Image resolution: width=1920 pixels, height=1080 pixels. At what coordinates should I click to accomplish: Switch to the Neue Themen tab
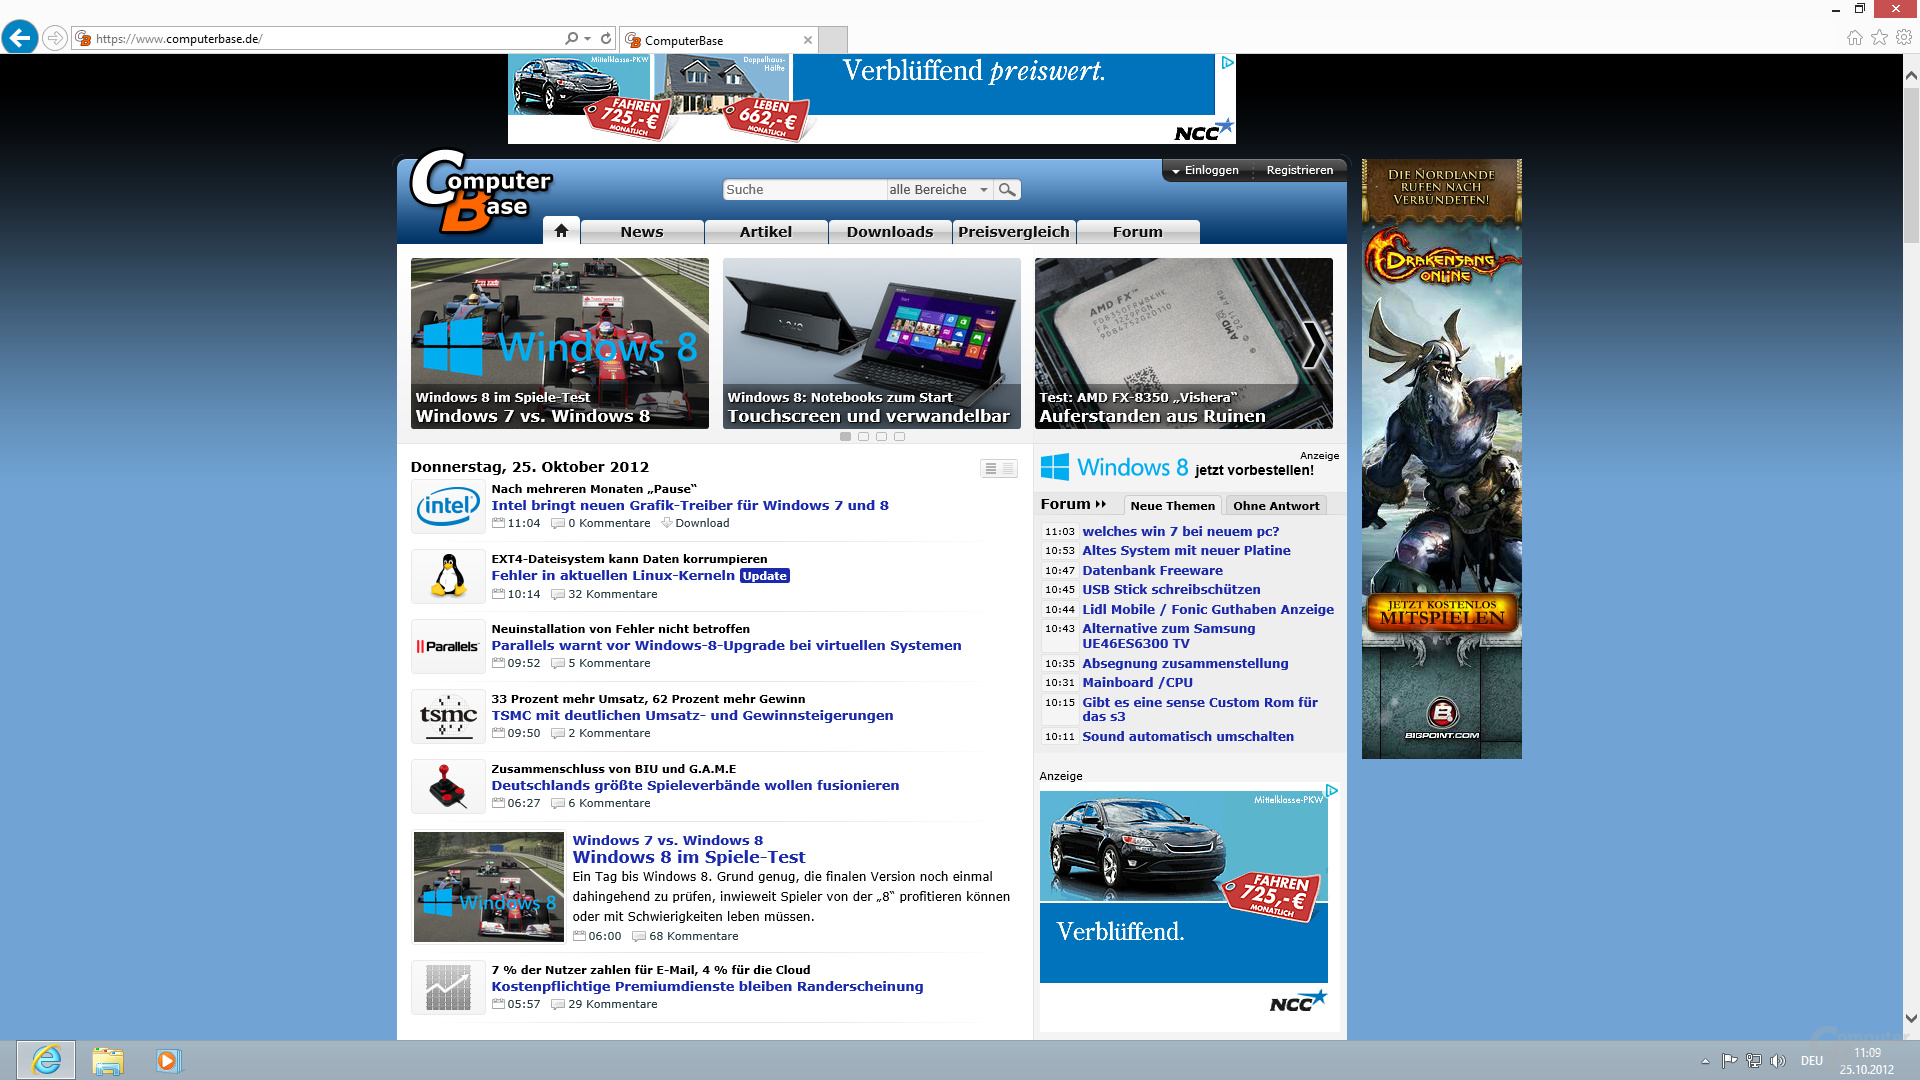(1172, 506)
